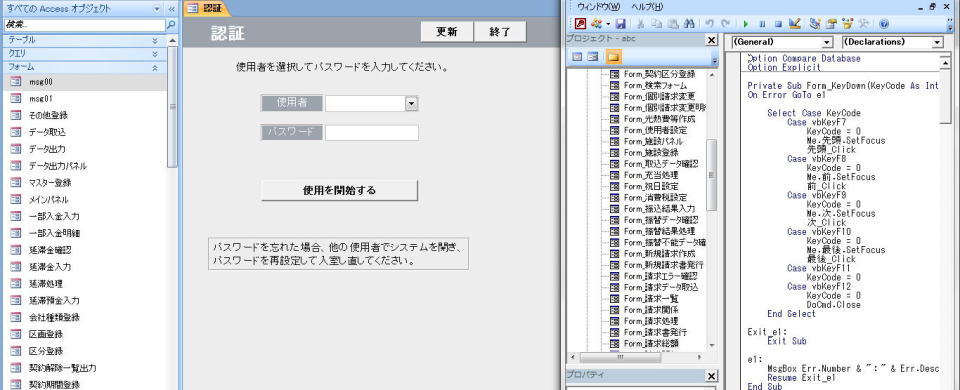Close the プロパティ panel
Screen dimensions: 960x390
(x=711, y=377)
